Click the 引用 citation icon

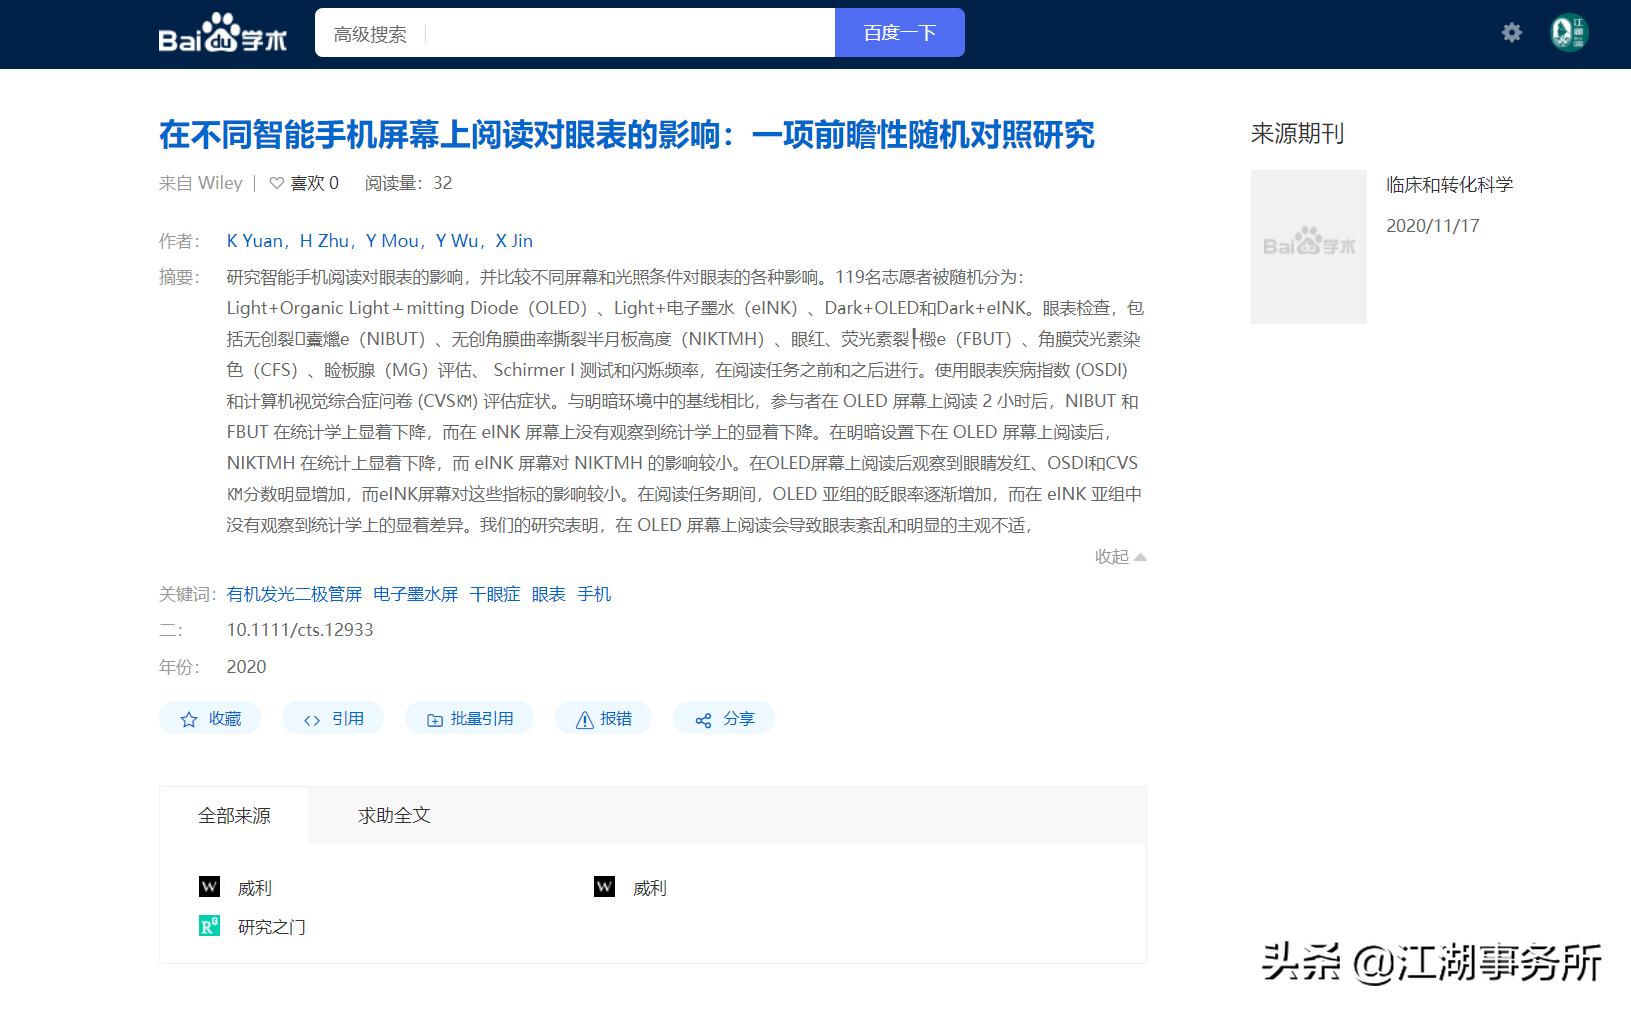pos(311,718)
